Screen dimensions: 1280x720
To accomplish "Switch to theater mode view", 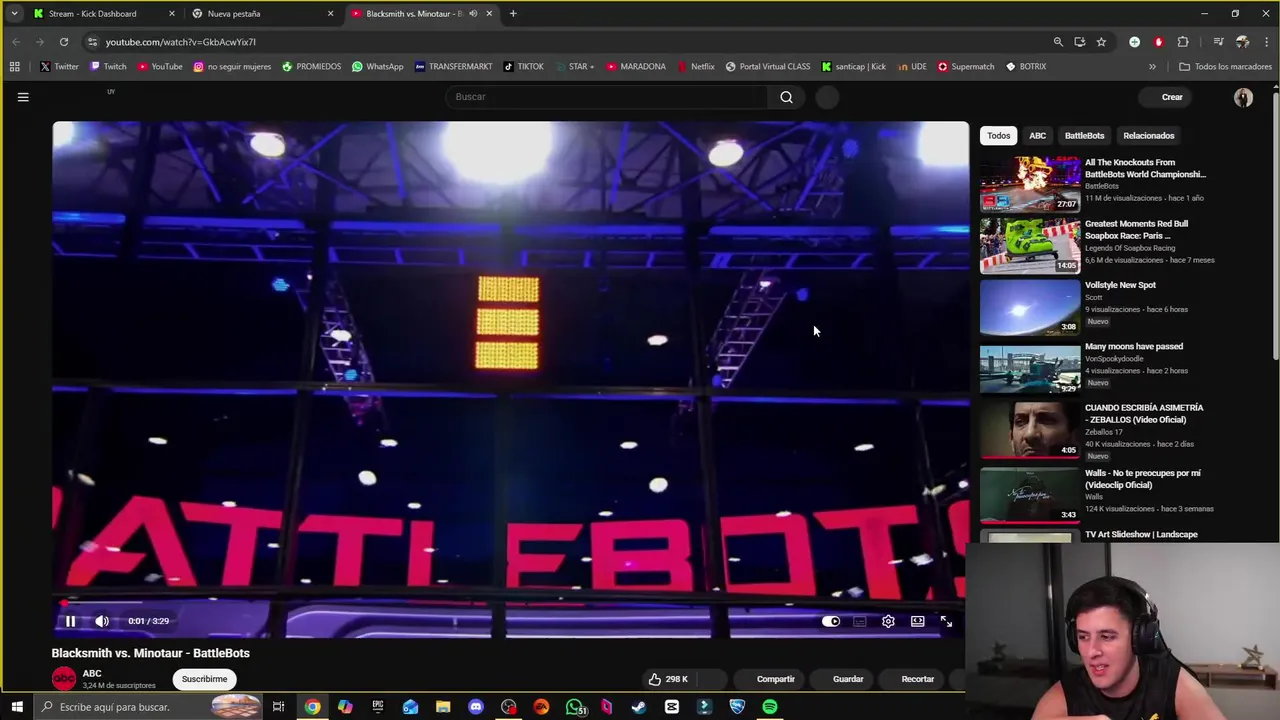I will (917, 621).
